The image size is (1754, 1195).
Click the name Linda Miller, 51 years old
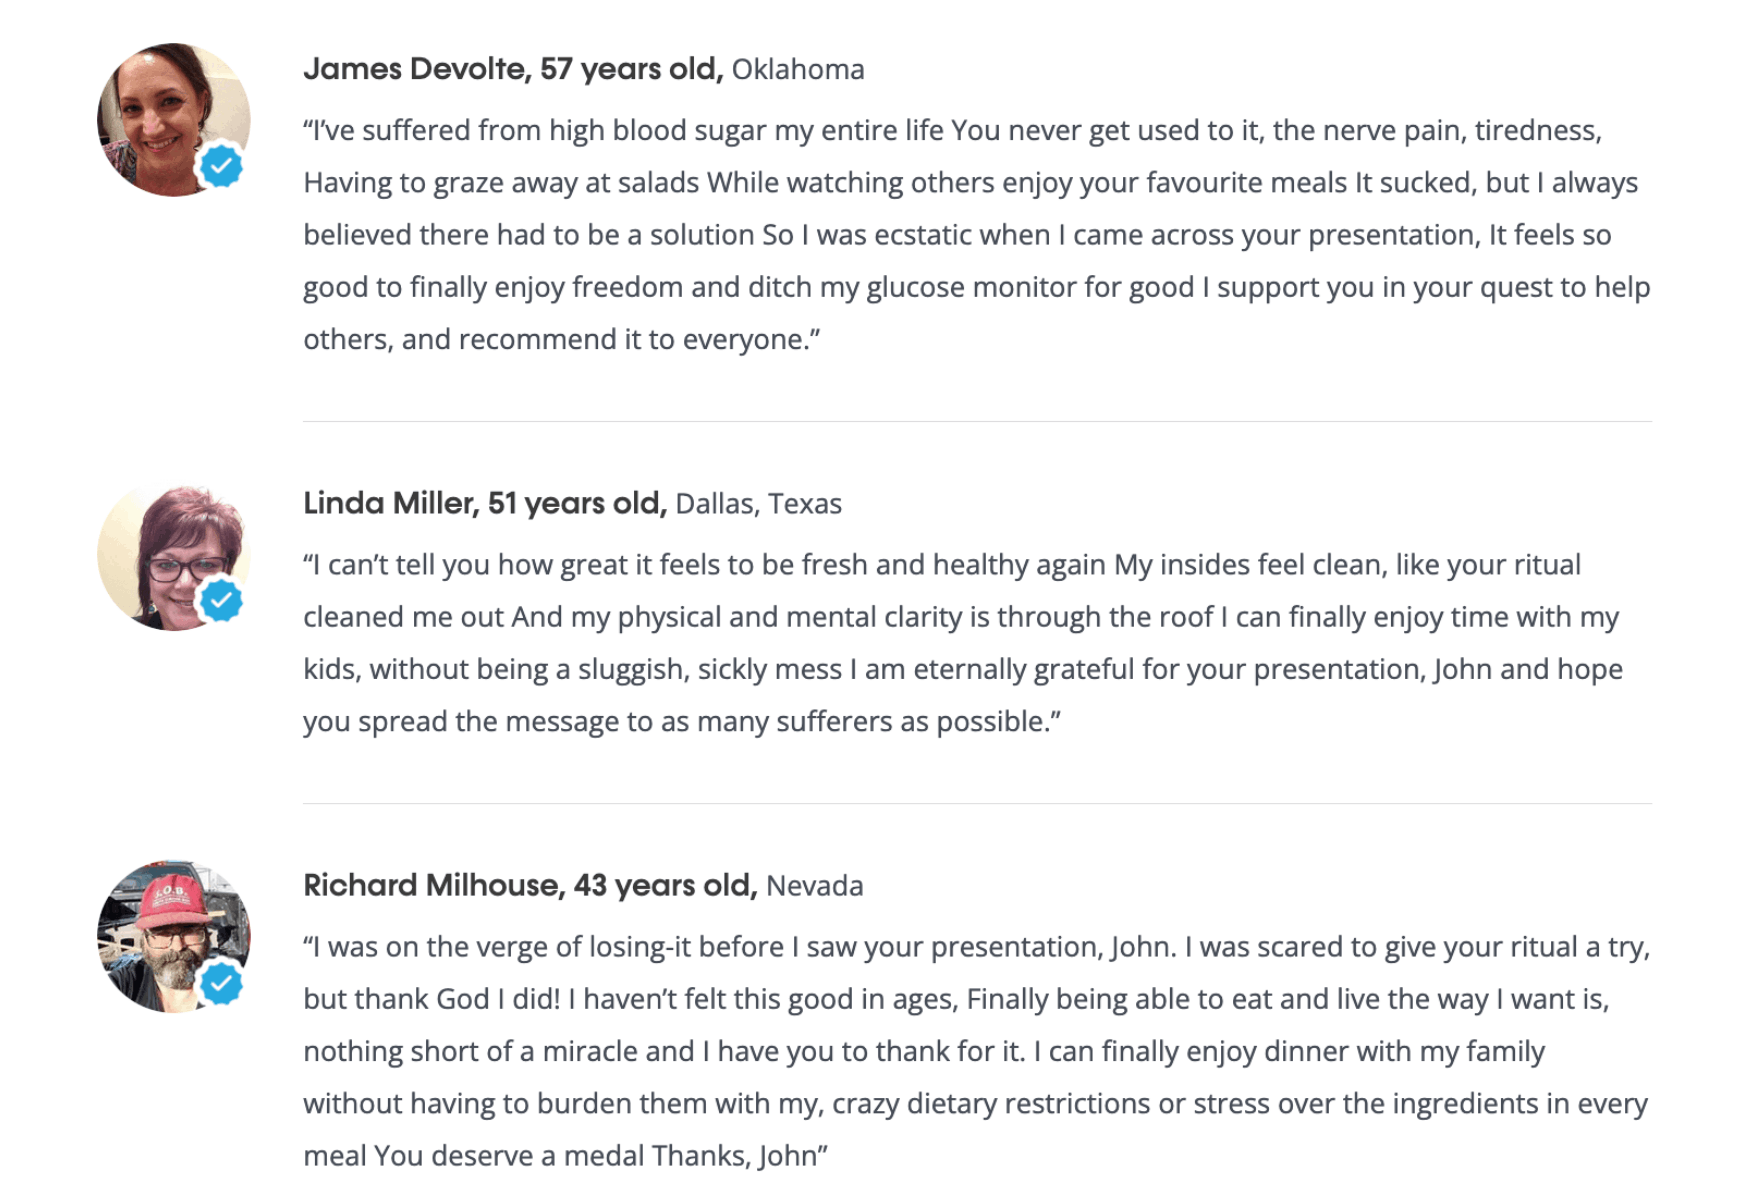[485, 503]
